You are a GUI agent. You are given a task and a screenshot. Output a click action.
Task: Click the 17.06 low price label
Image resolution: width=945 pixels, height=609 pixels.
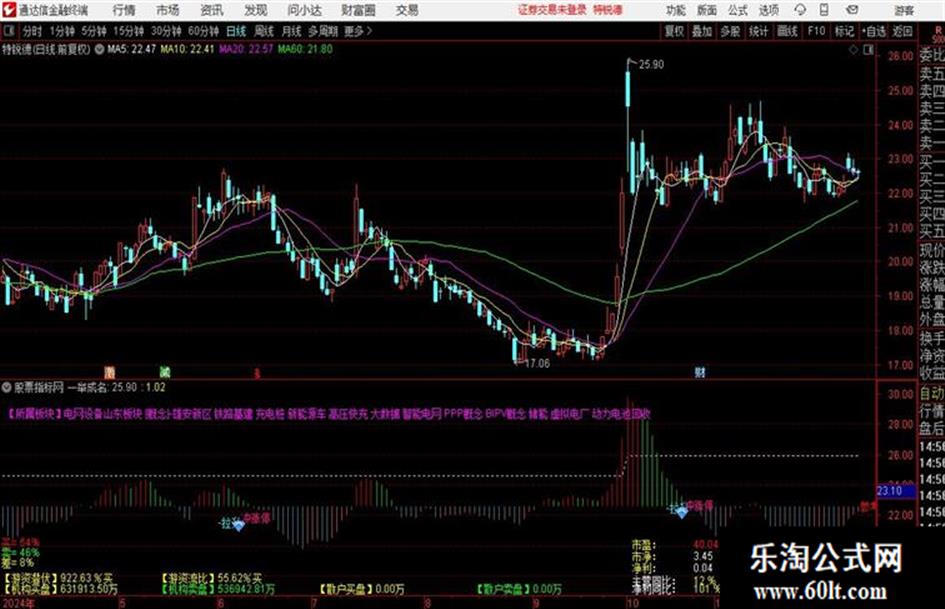coord(537,364)
